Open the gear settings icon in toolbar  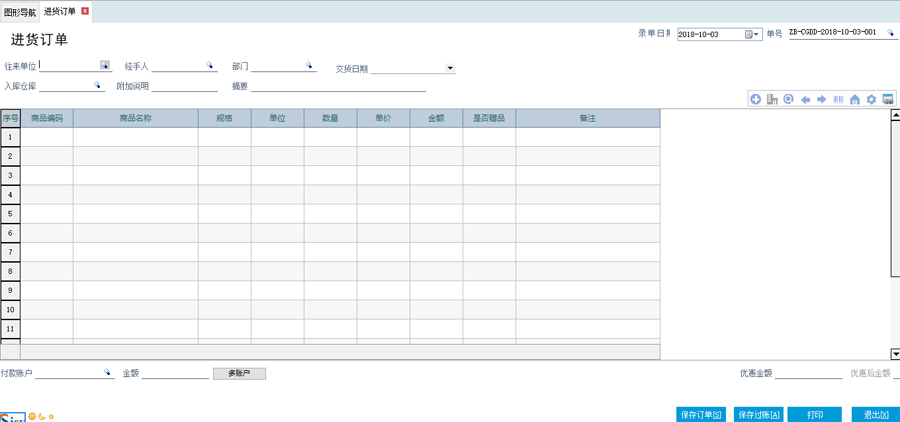click(x=871, y=99)
